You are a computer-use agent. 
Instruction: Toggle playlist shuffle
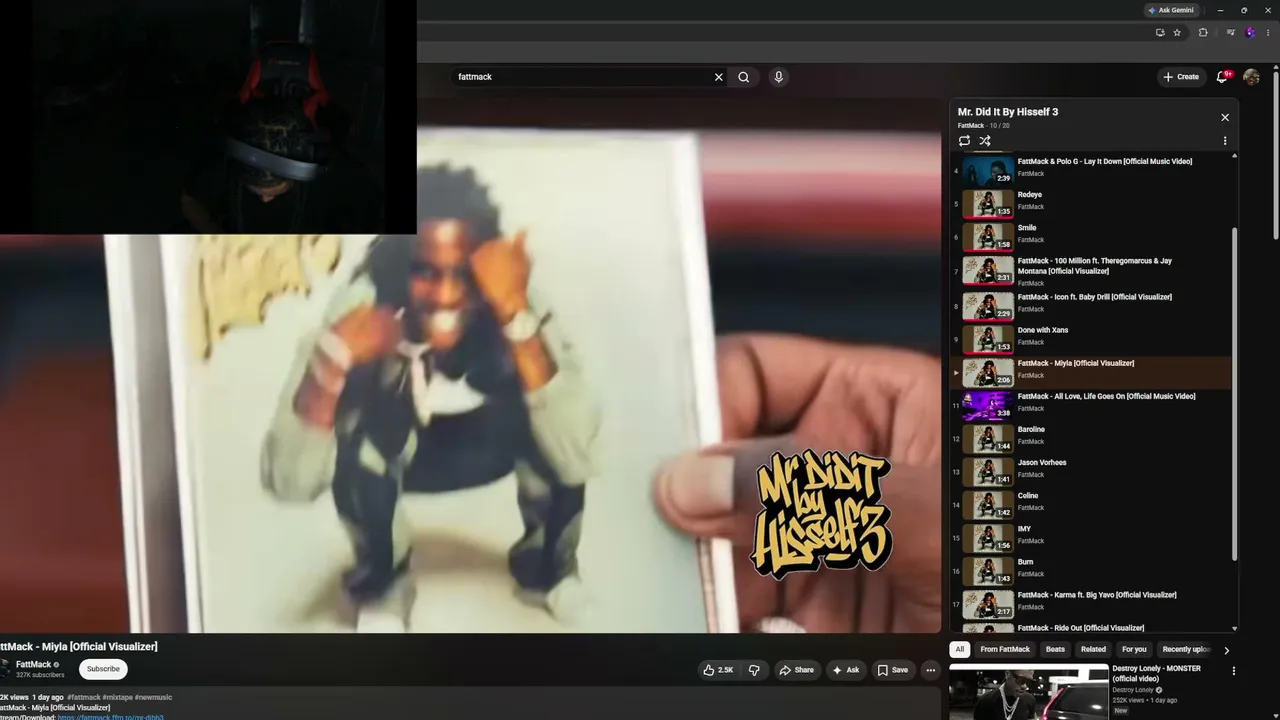pos(985,141)
